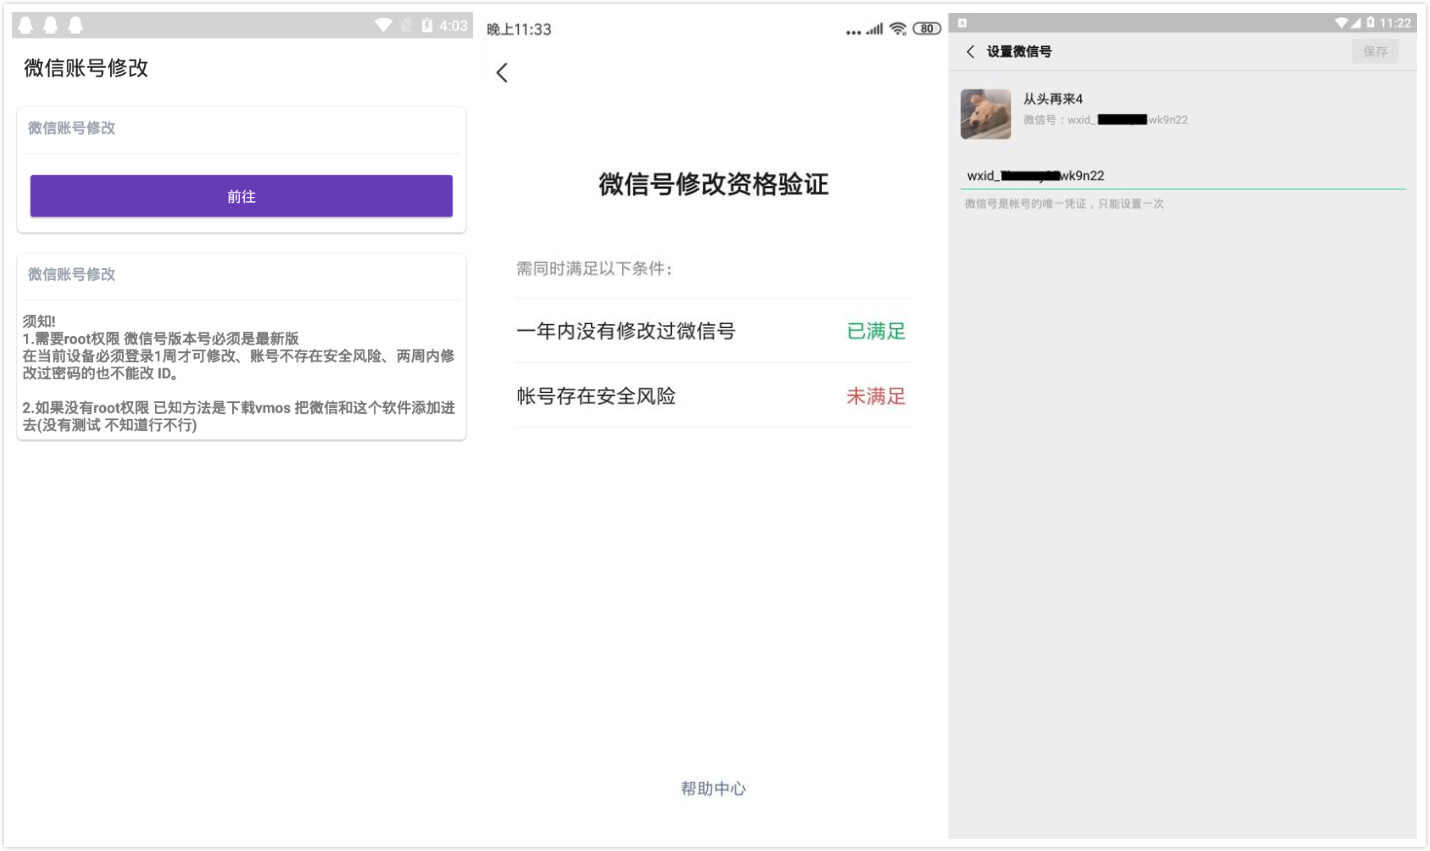Select the 一年内没有修改过微信号 condition row
Image resolution: width=1430 pixels, height=851 pixels.
(x=712, y=331)
